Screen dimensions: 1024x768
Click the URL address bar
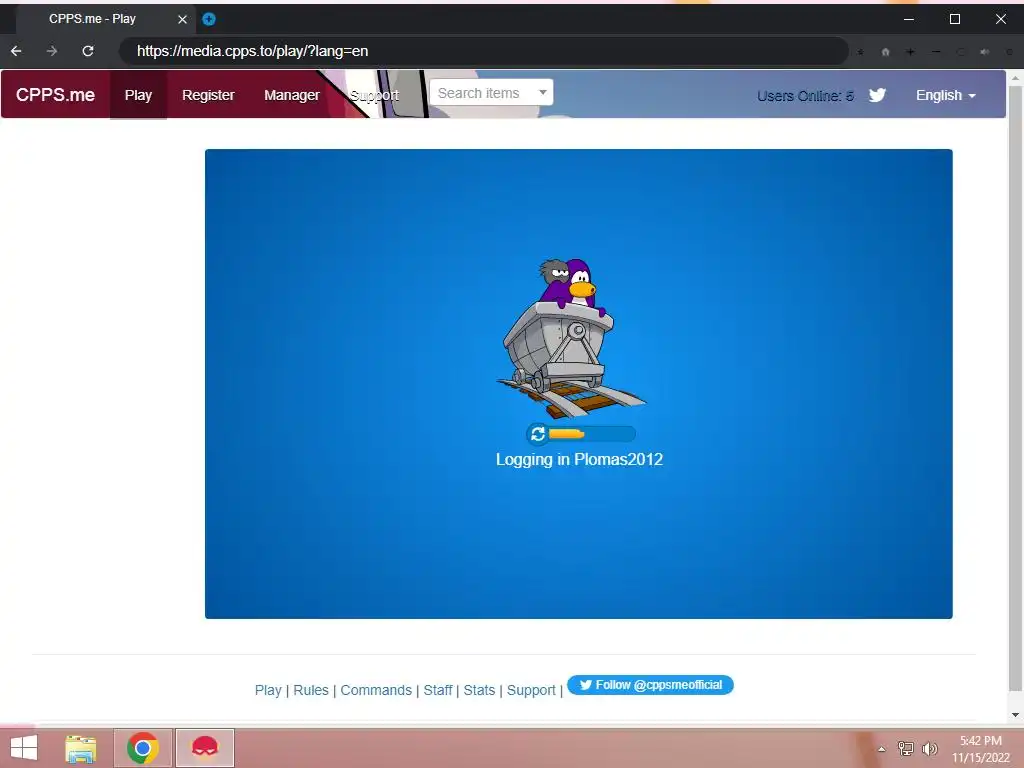click(483, 51)
